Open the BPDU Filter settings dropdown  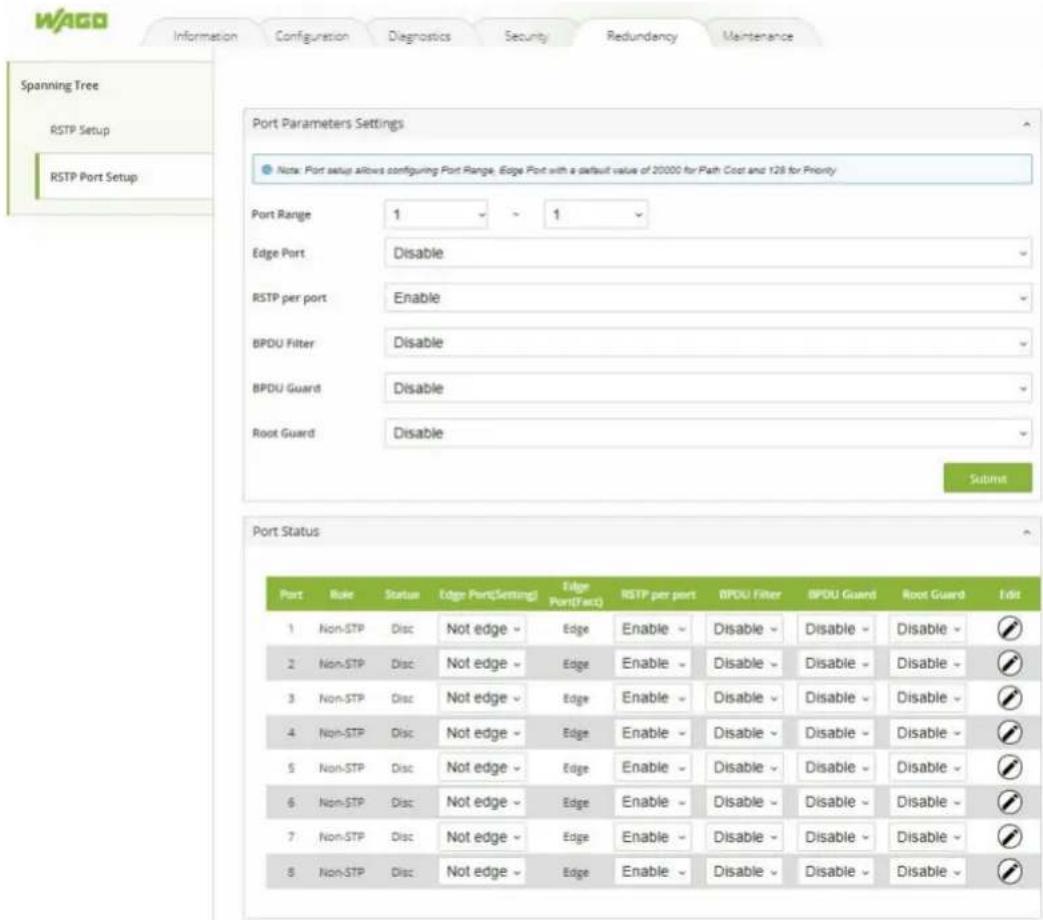708,343
